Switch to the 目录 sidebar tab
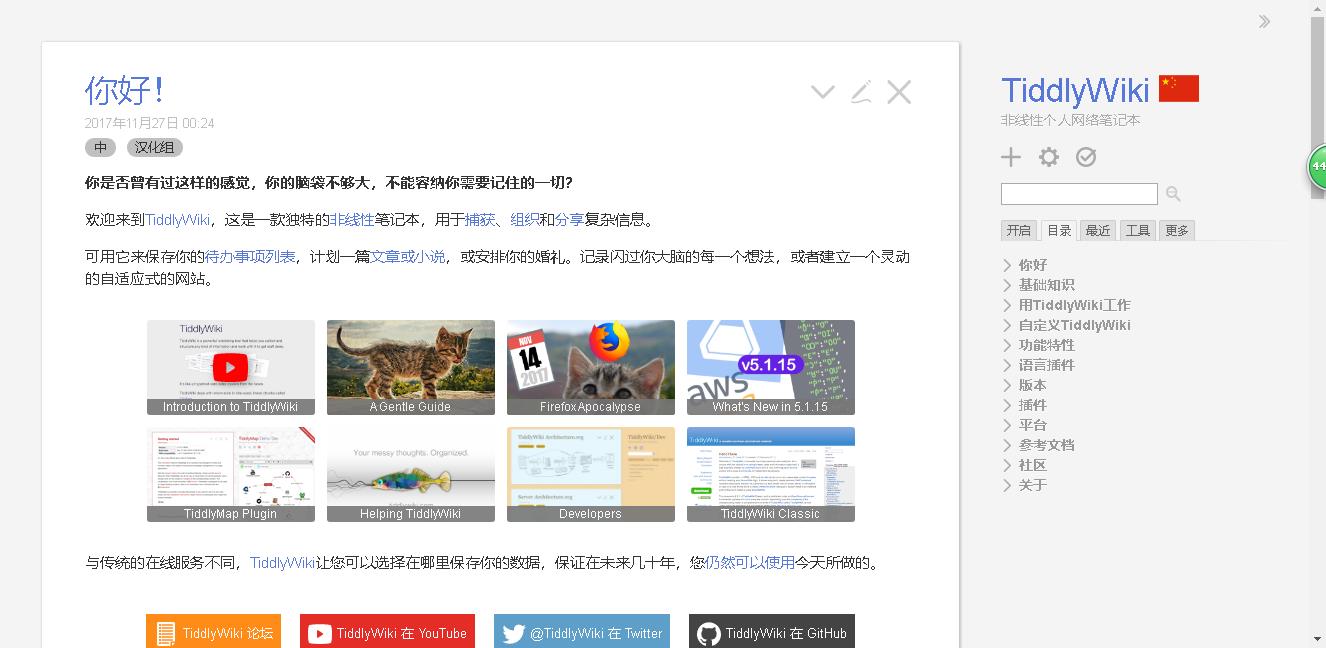 (1059, 230)
